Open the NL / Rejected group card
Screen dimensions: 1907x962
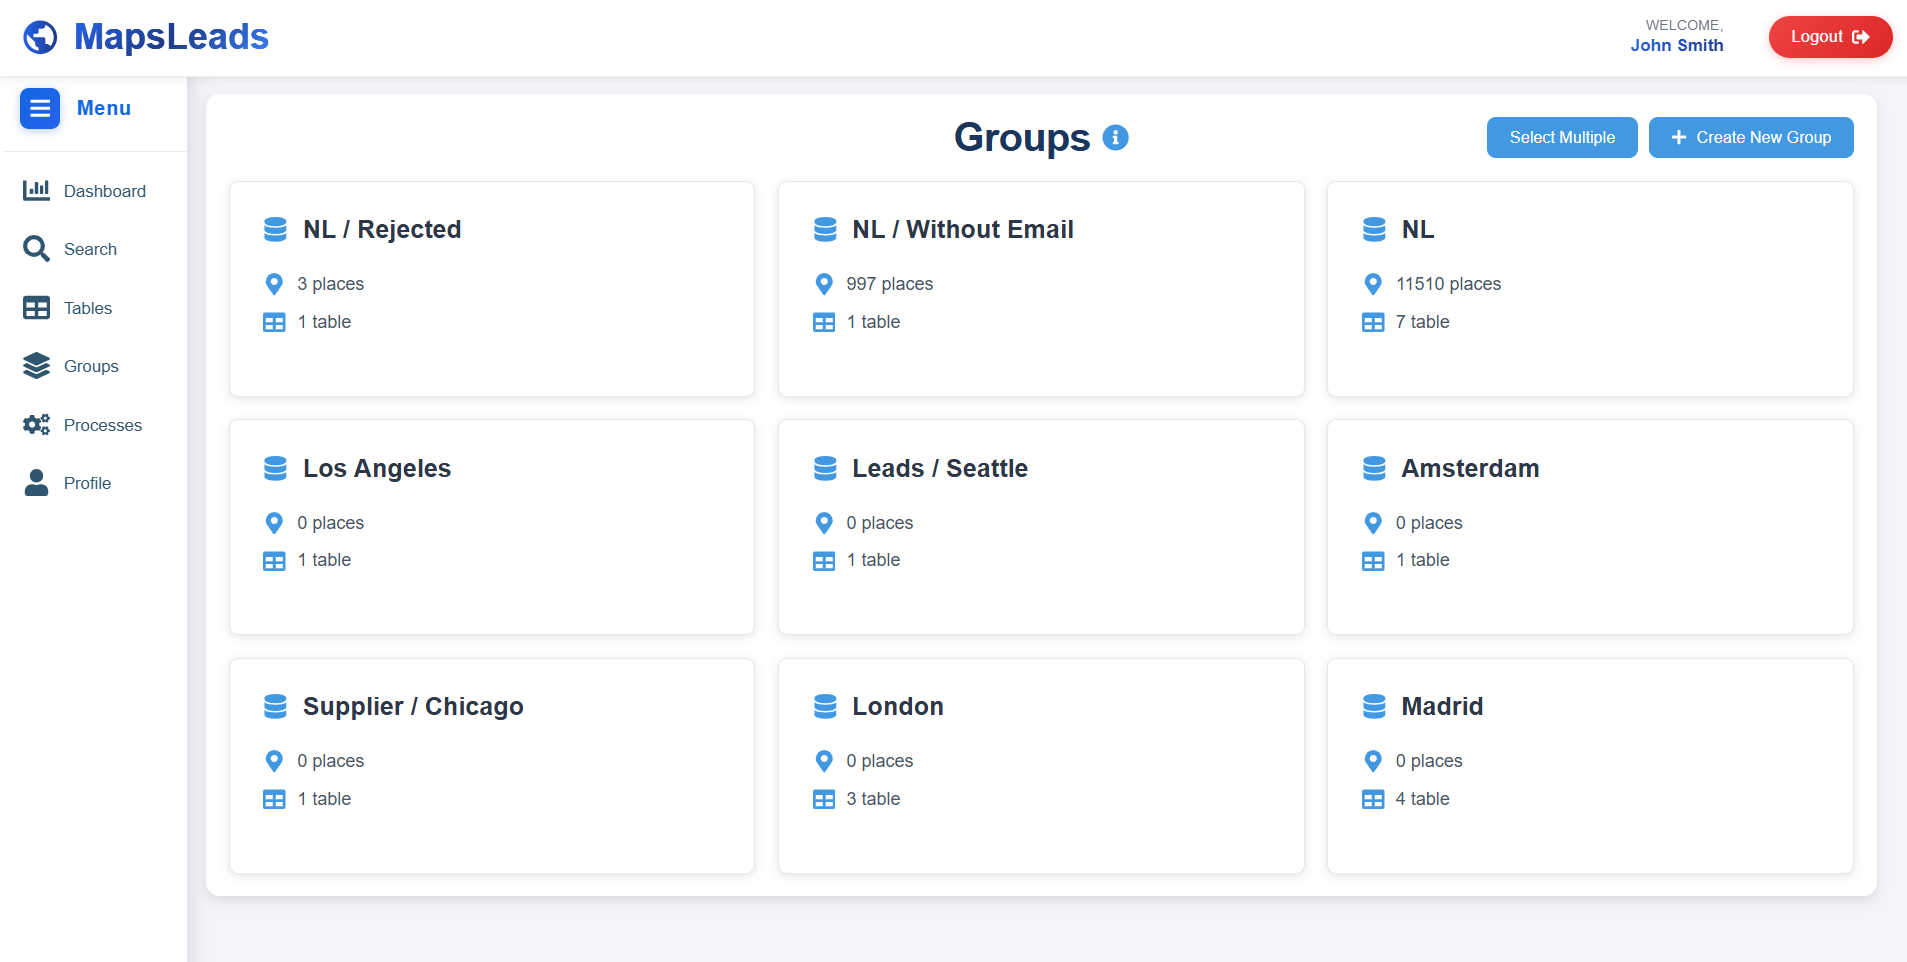click(491, 289)
